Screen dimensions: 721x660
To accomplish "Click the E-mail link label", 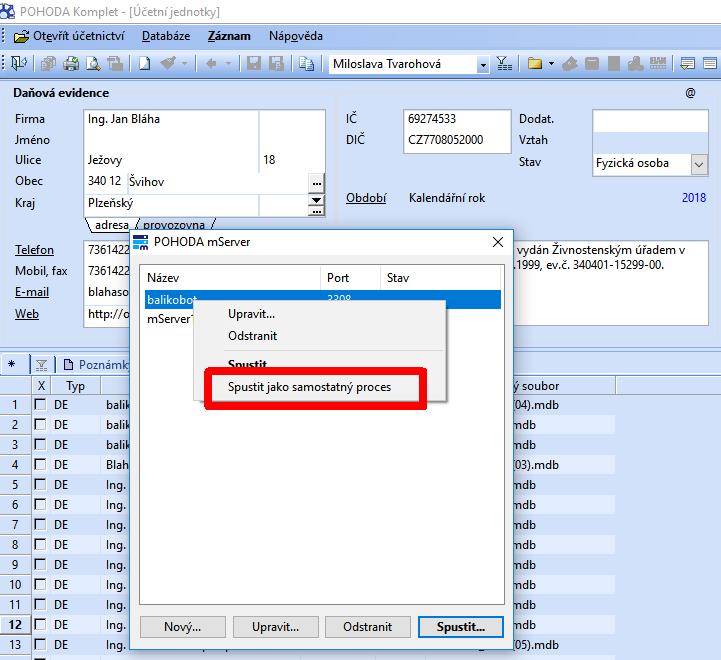I will (x=32, y=292).
